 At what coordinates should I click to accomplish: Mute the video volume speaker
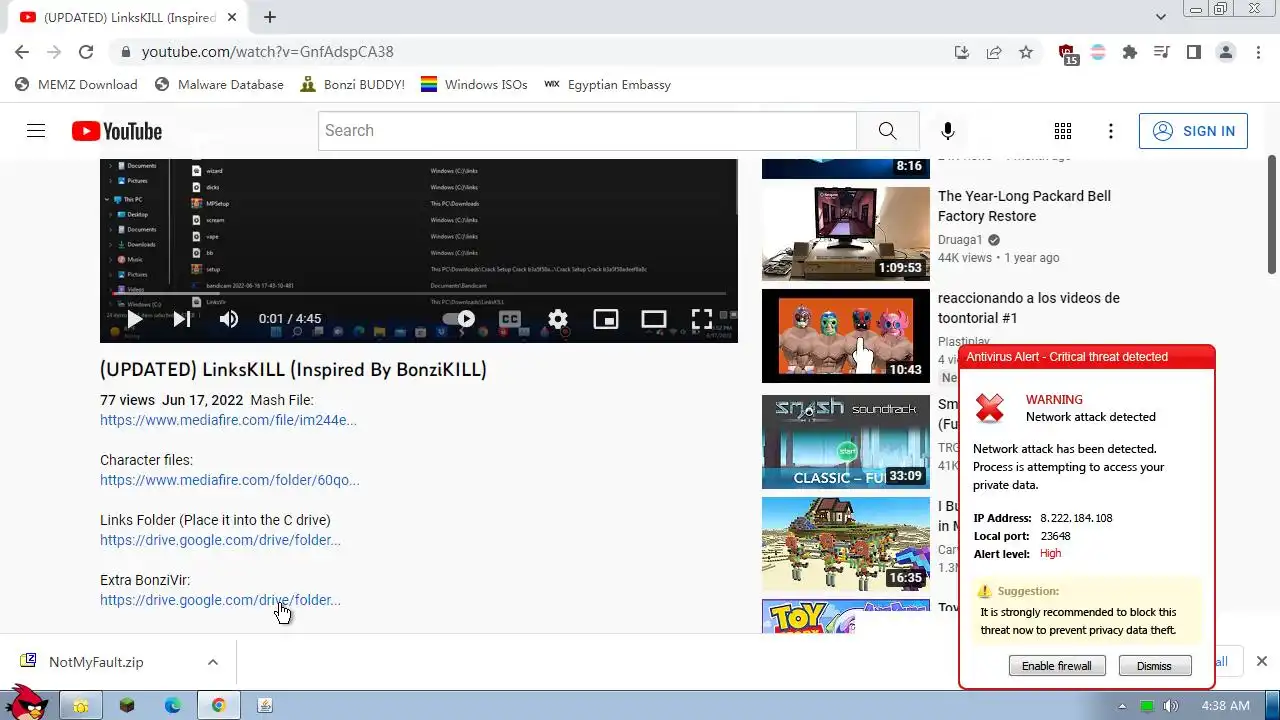pos(229,319)
